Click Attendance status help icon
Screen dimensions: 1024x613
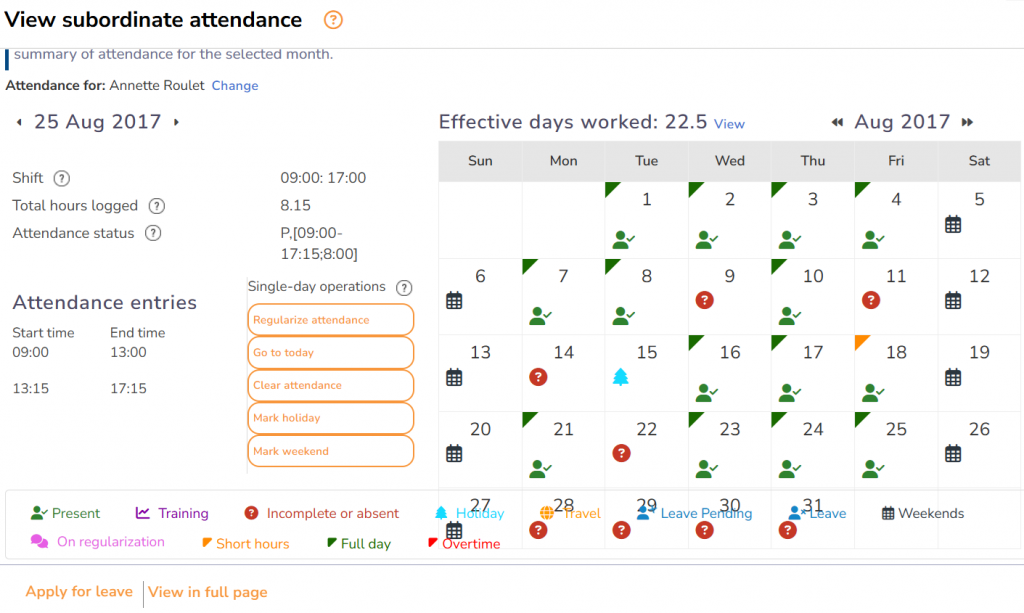[x=152, y=233]
